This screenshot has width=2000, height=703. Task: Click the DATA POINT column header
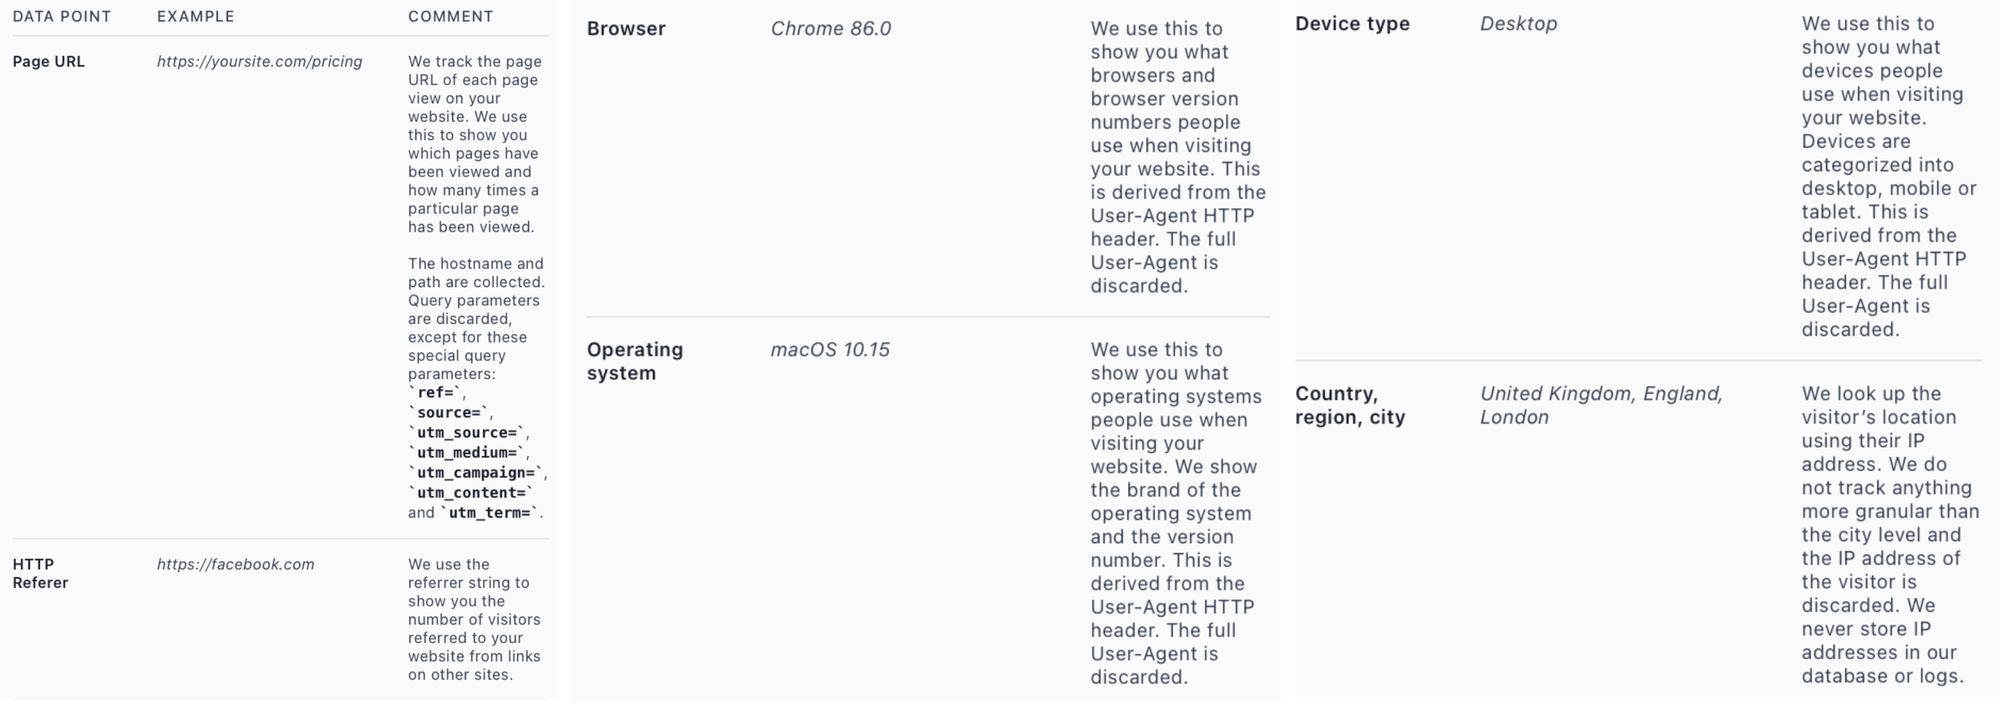62,17
